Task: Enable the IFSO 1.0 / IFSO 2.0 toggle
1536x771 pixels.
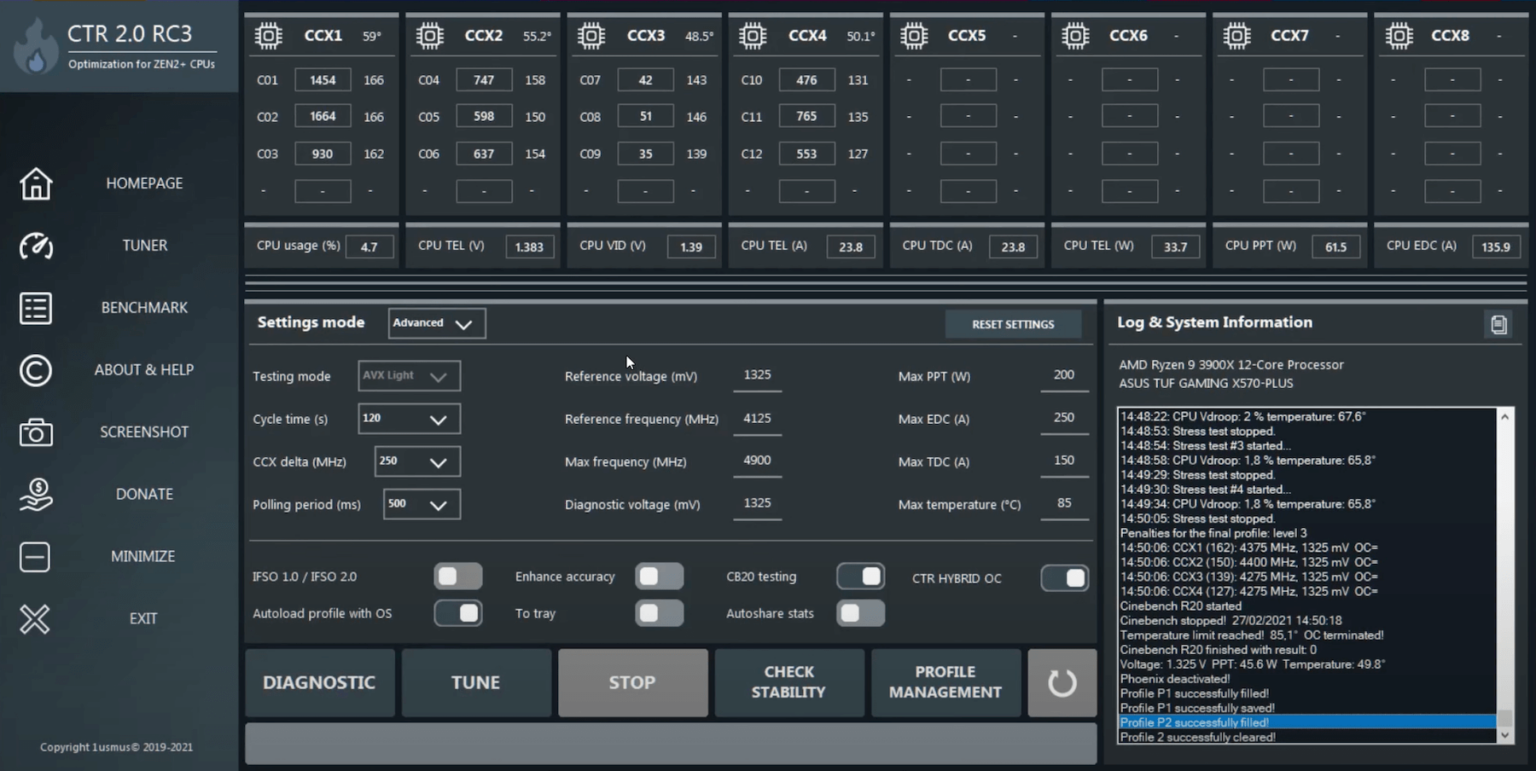Action: (x=458, y=577)
